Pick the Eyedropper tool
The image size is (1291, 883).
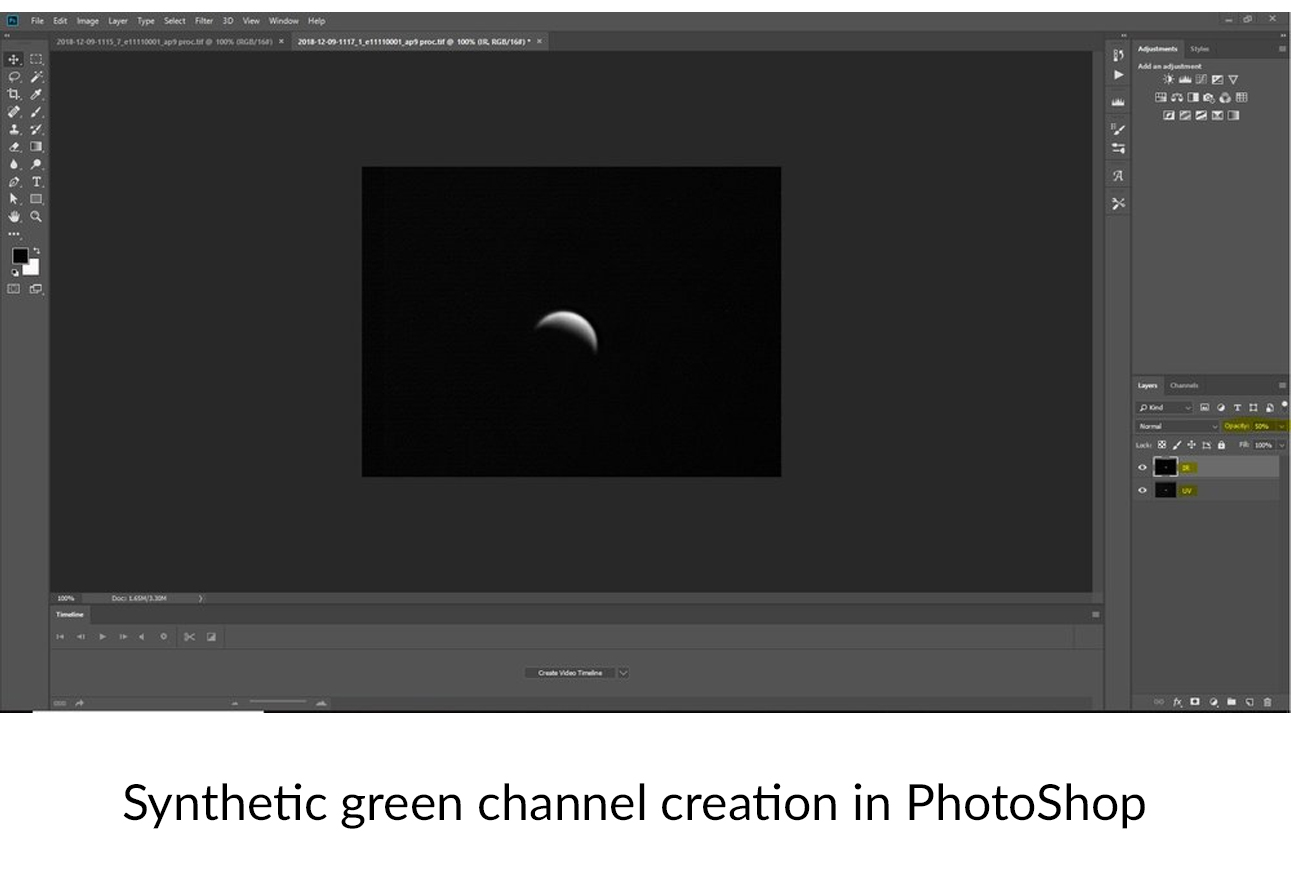36,94
